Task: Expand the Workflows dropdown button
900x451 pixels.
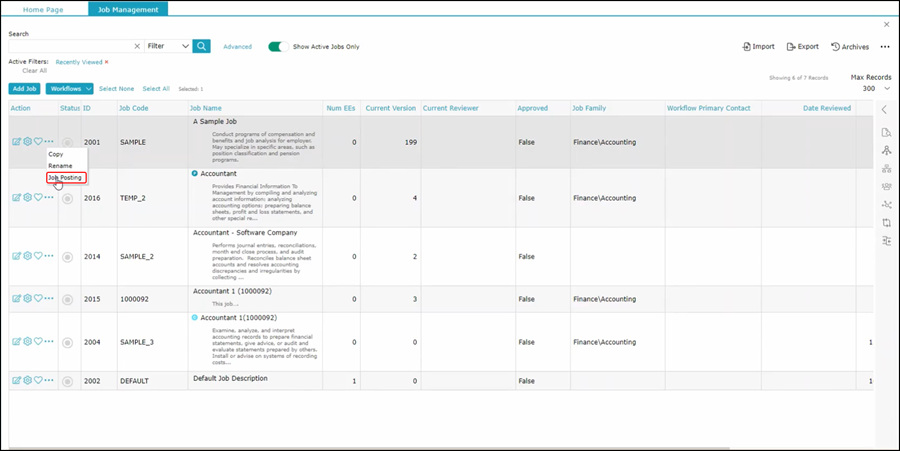Action: point(70,89)
